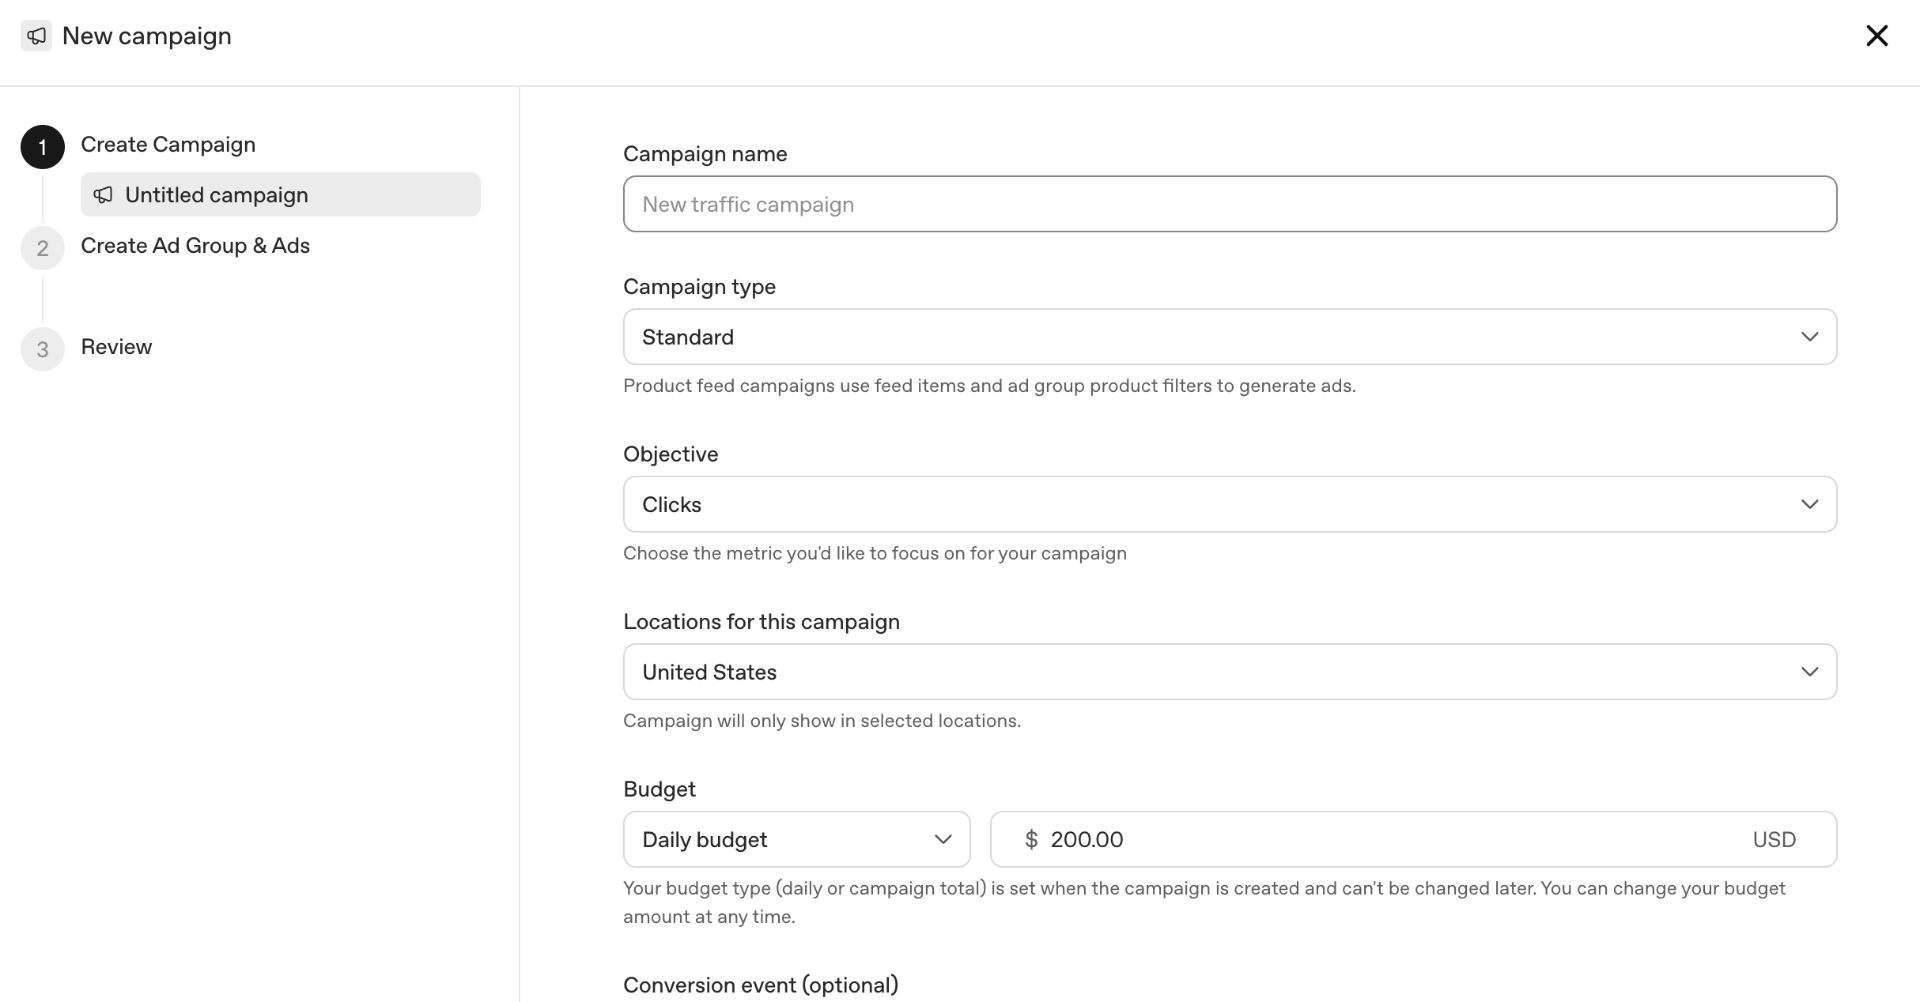Close the New campaign dialog
The height and width of the screenshot is (1002, 1920).
click(1876, 36)
